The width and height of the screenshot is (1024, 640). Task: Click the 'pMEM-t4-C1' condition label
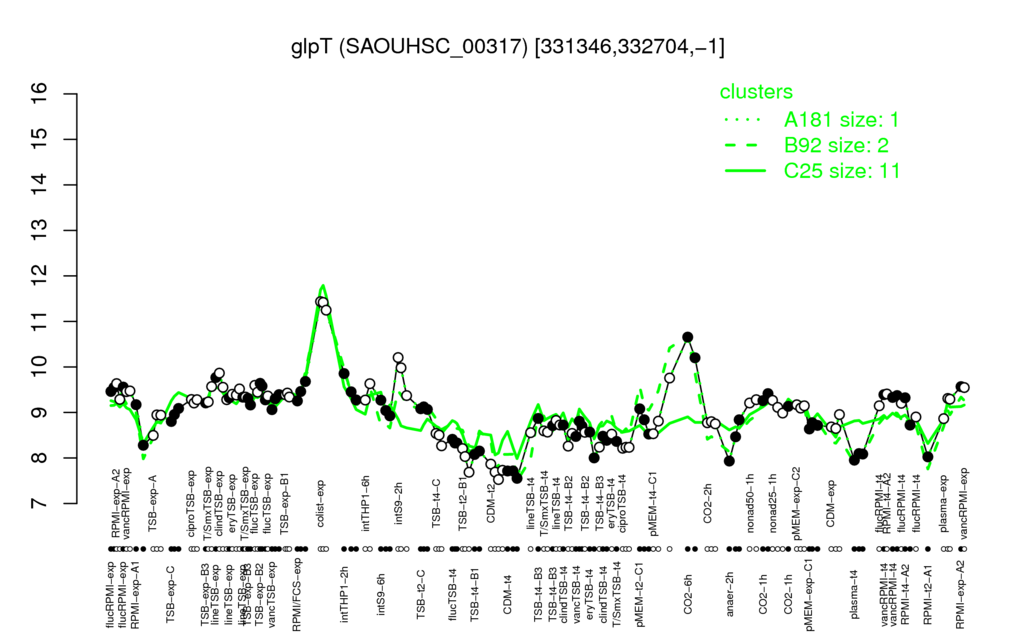[653, 503]
